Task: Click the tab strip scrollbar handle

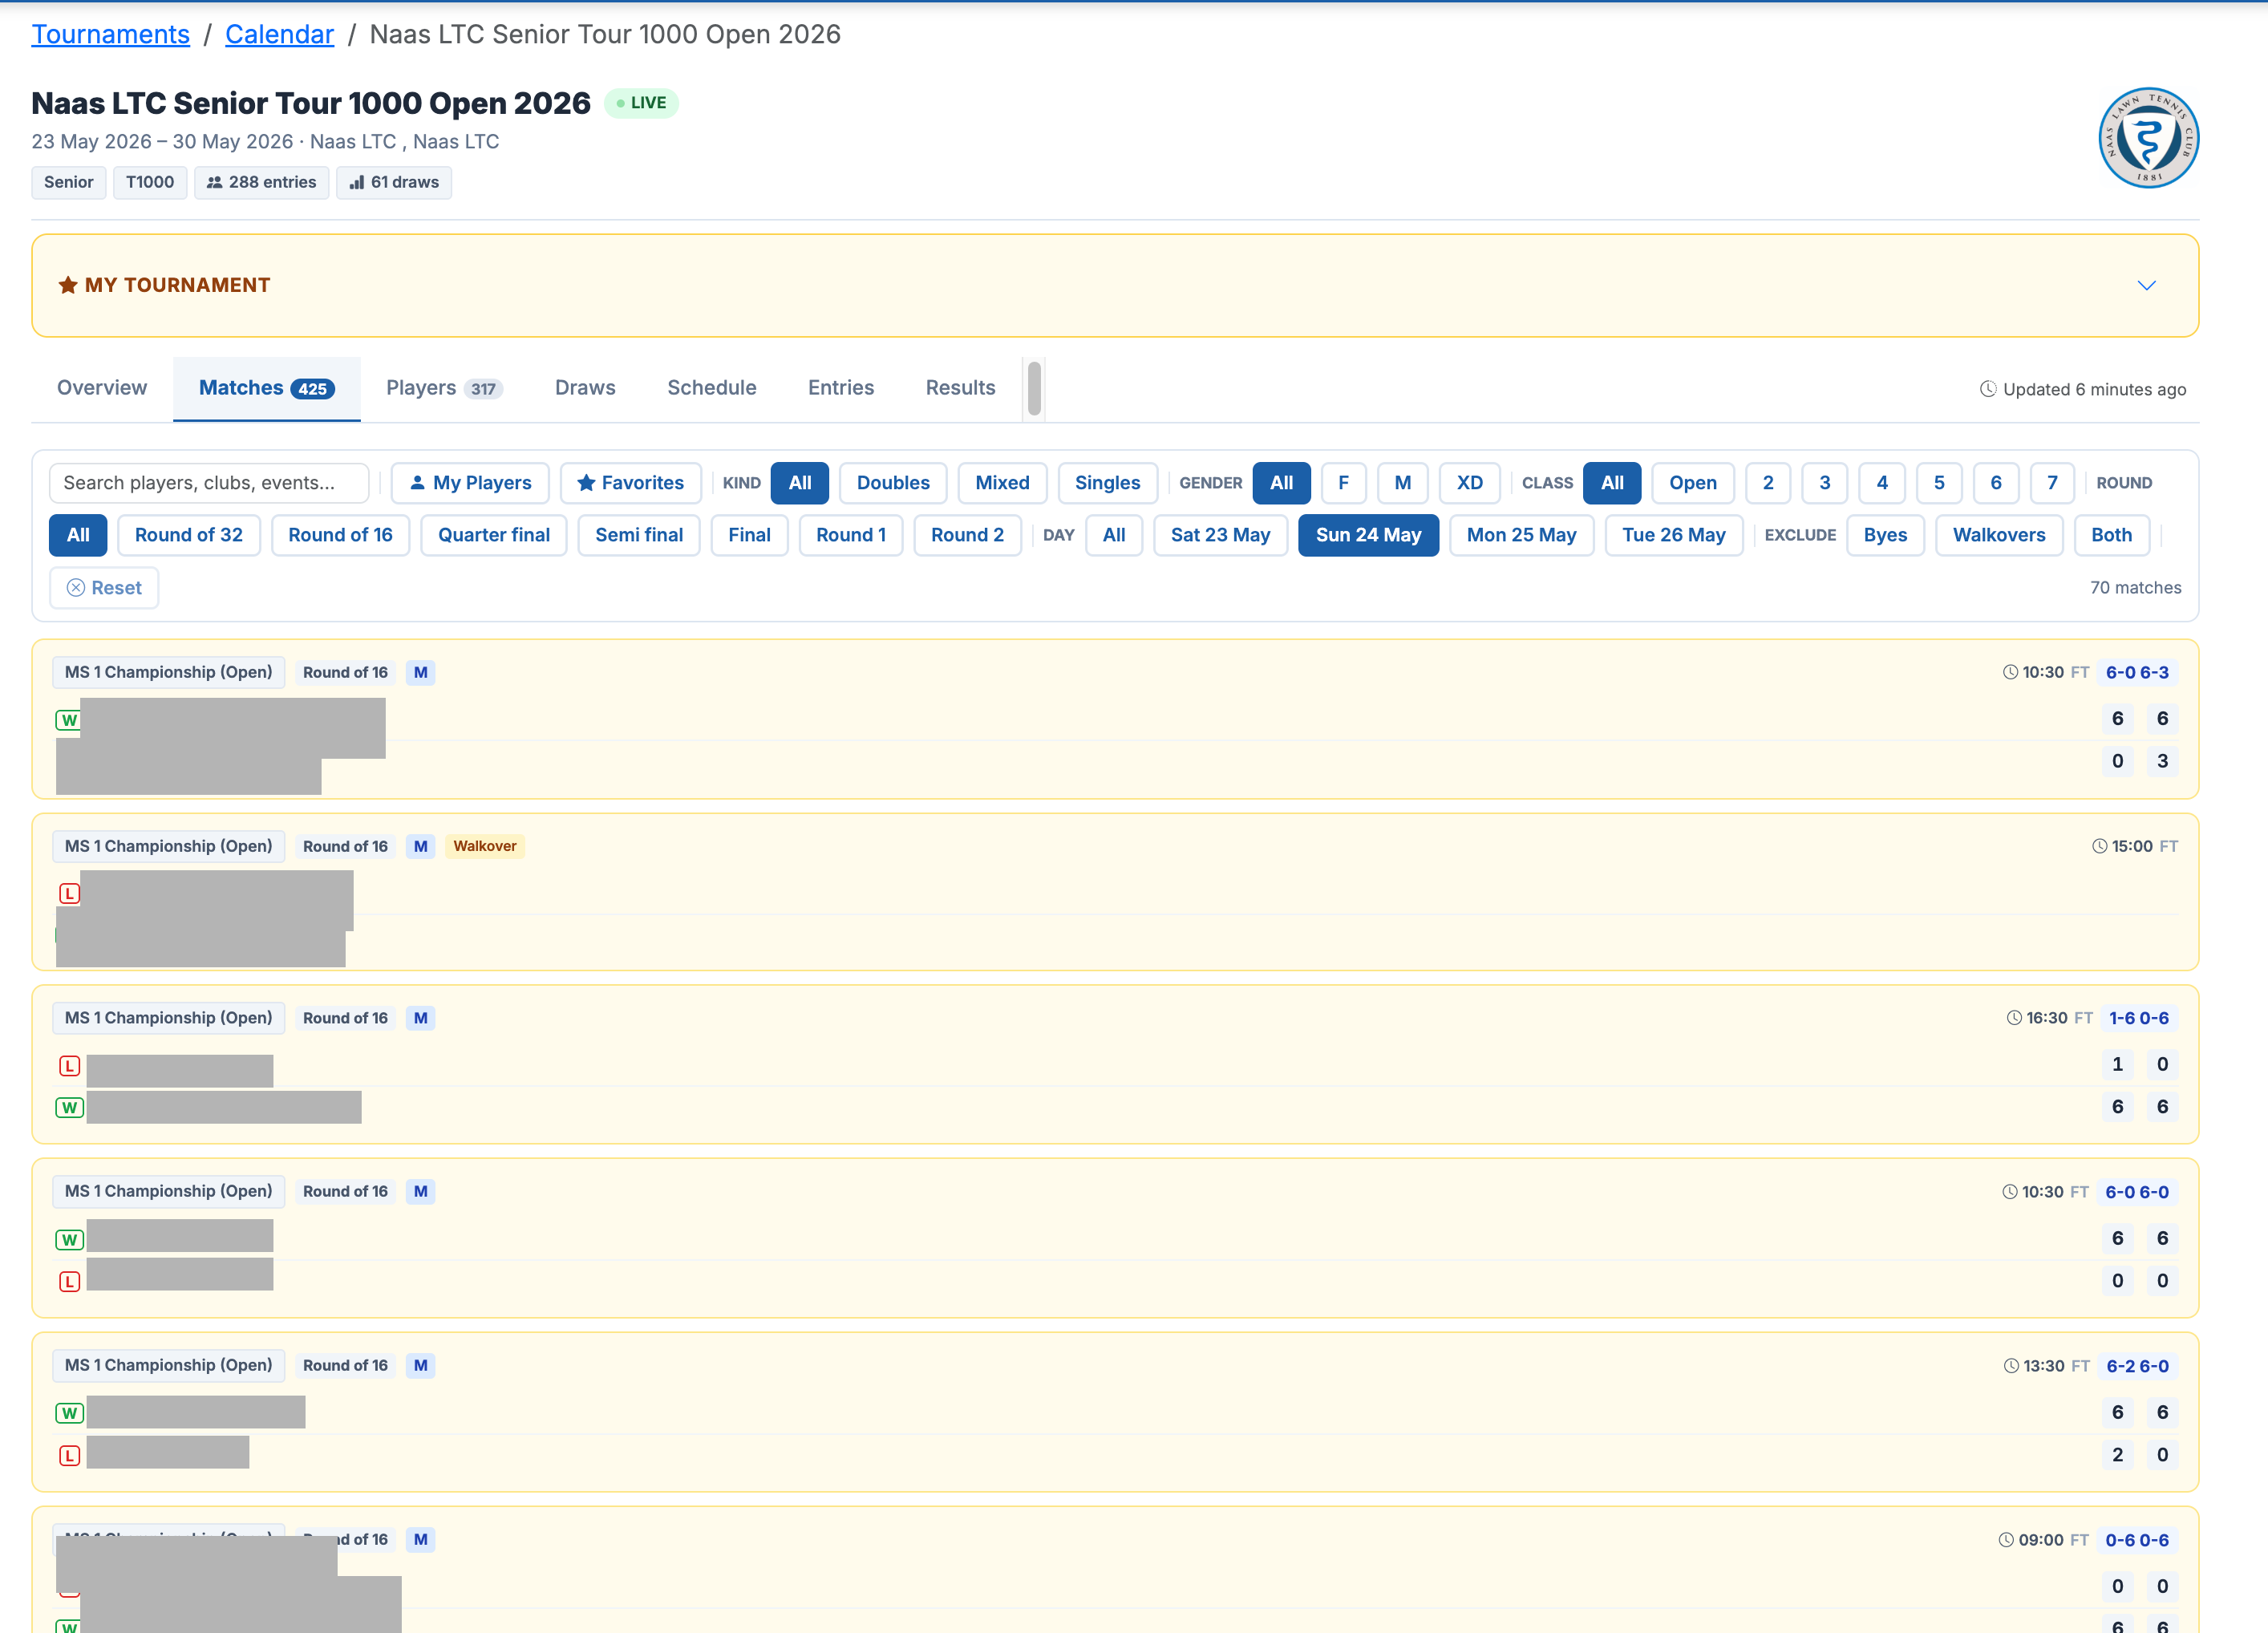Action: [1034, 388]
